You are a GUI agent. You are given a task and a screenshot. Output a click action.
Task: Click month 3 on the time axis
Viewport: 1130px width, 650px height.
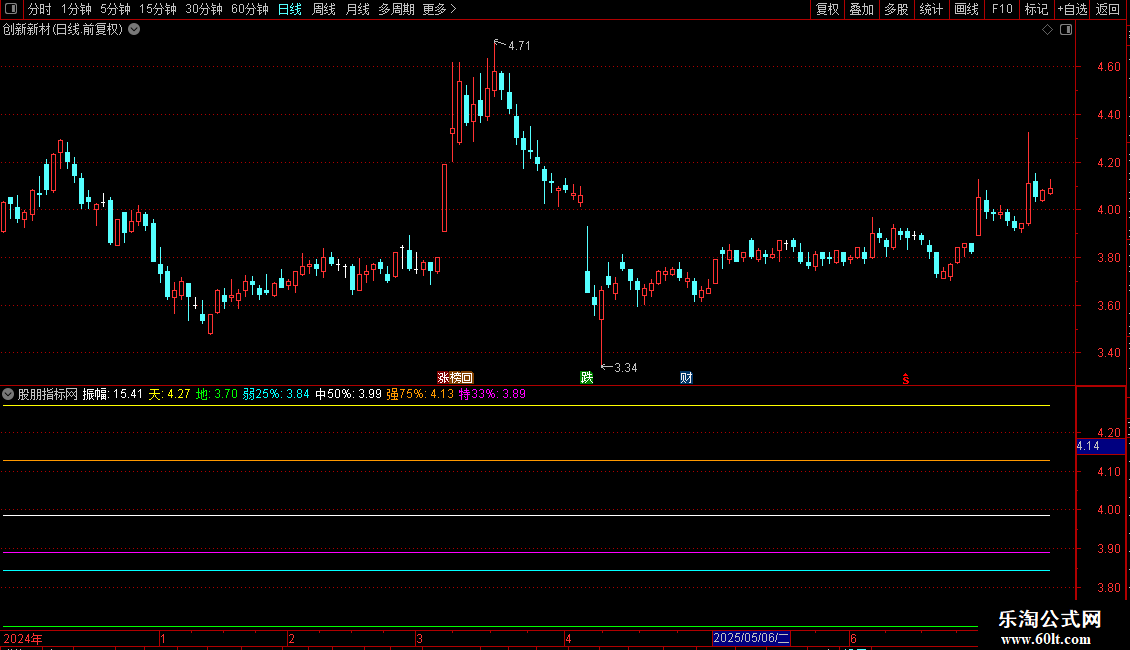419,639
